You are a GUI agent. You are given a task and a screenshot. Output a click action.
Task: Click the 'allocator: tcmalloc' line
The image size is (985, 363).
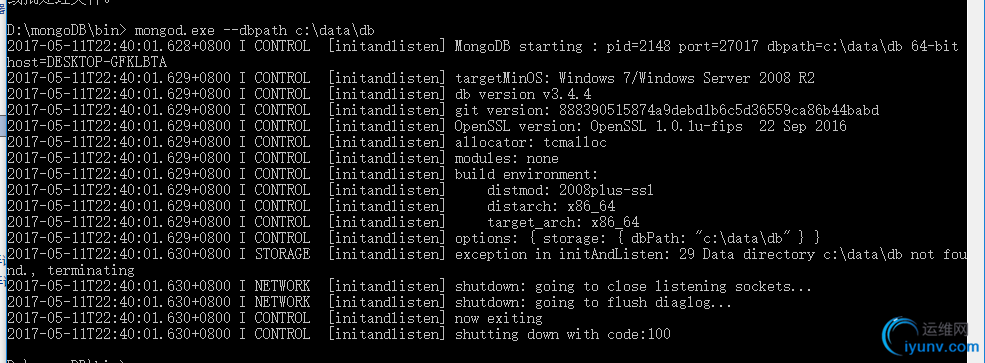pyautogui.click(x=307, y=142)
